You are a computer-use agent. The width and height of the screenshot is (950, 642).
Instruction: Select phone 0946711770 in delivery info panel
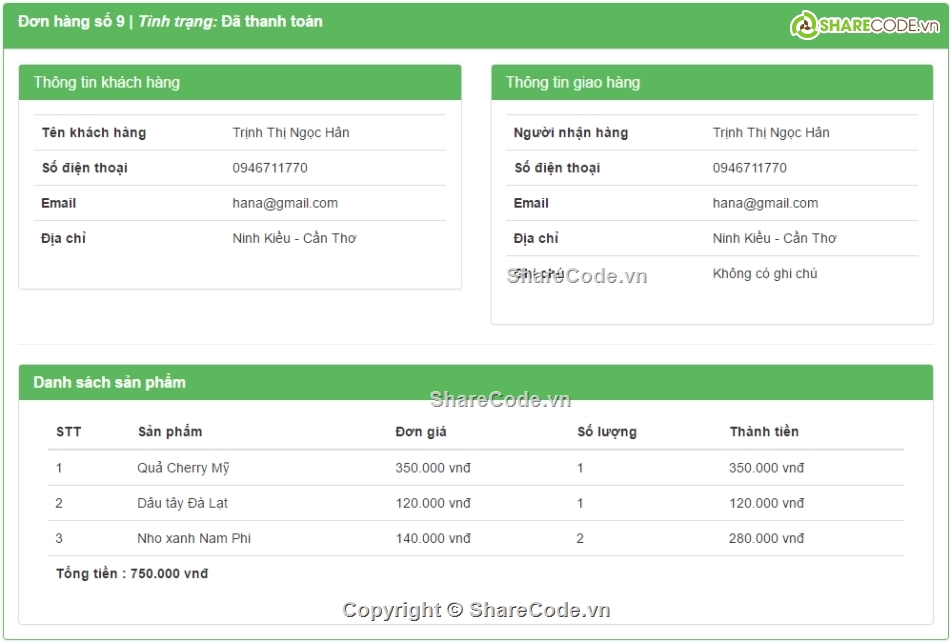point(750,168)
